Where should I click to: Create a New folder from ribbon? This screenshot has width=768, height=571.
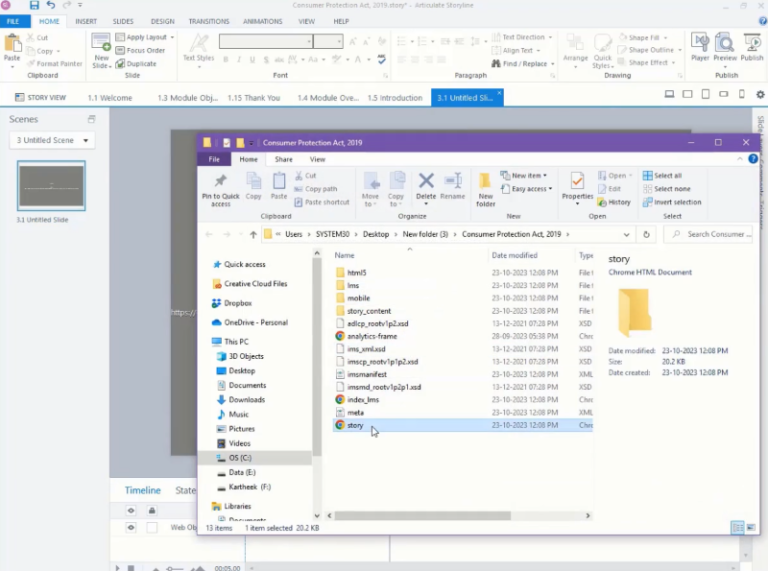485,187
